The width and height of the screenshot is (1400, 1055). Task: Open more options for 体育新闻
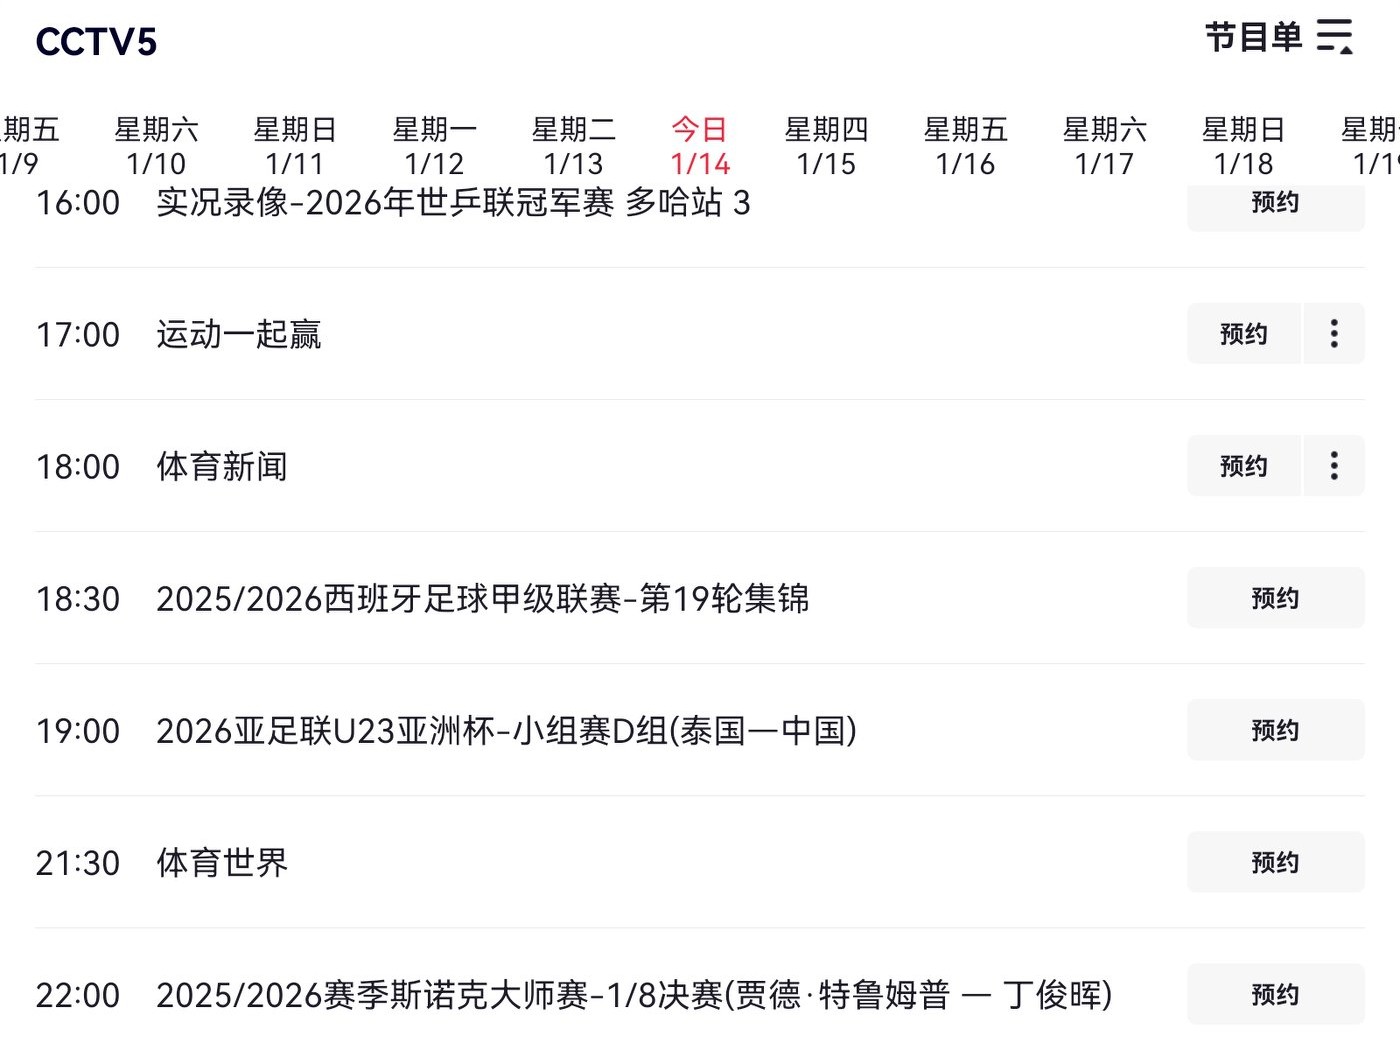(1333, 466)
